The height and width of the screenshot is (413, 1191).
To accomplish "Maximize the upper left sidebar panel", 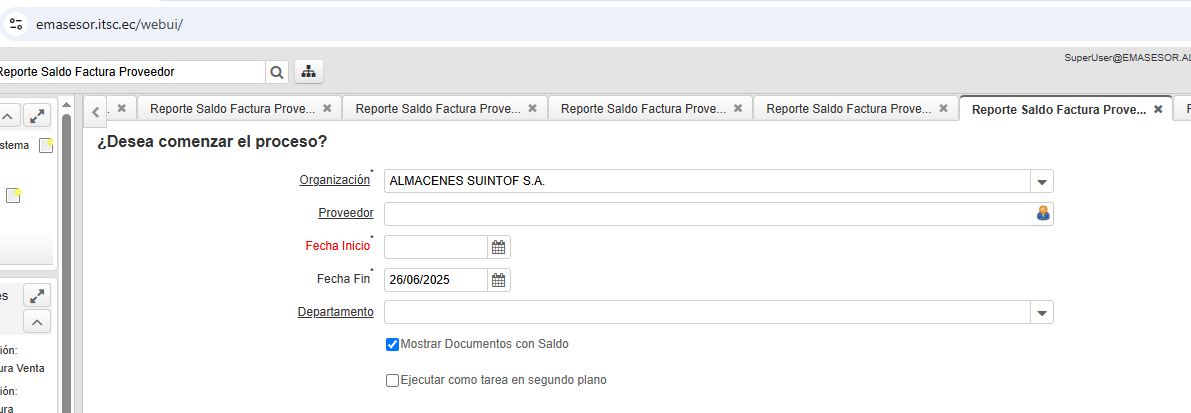I will (37, 116).
